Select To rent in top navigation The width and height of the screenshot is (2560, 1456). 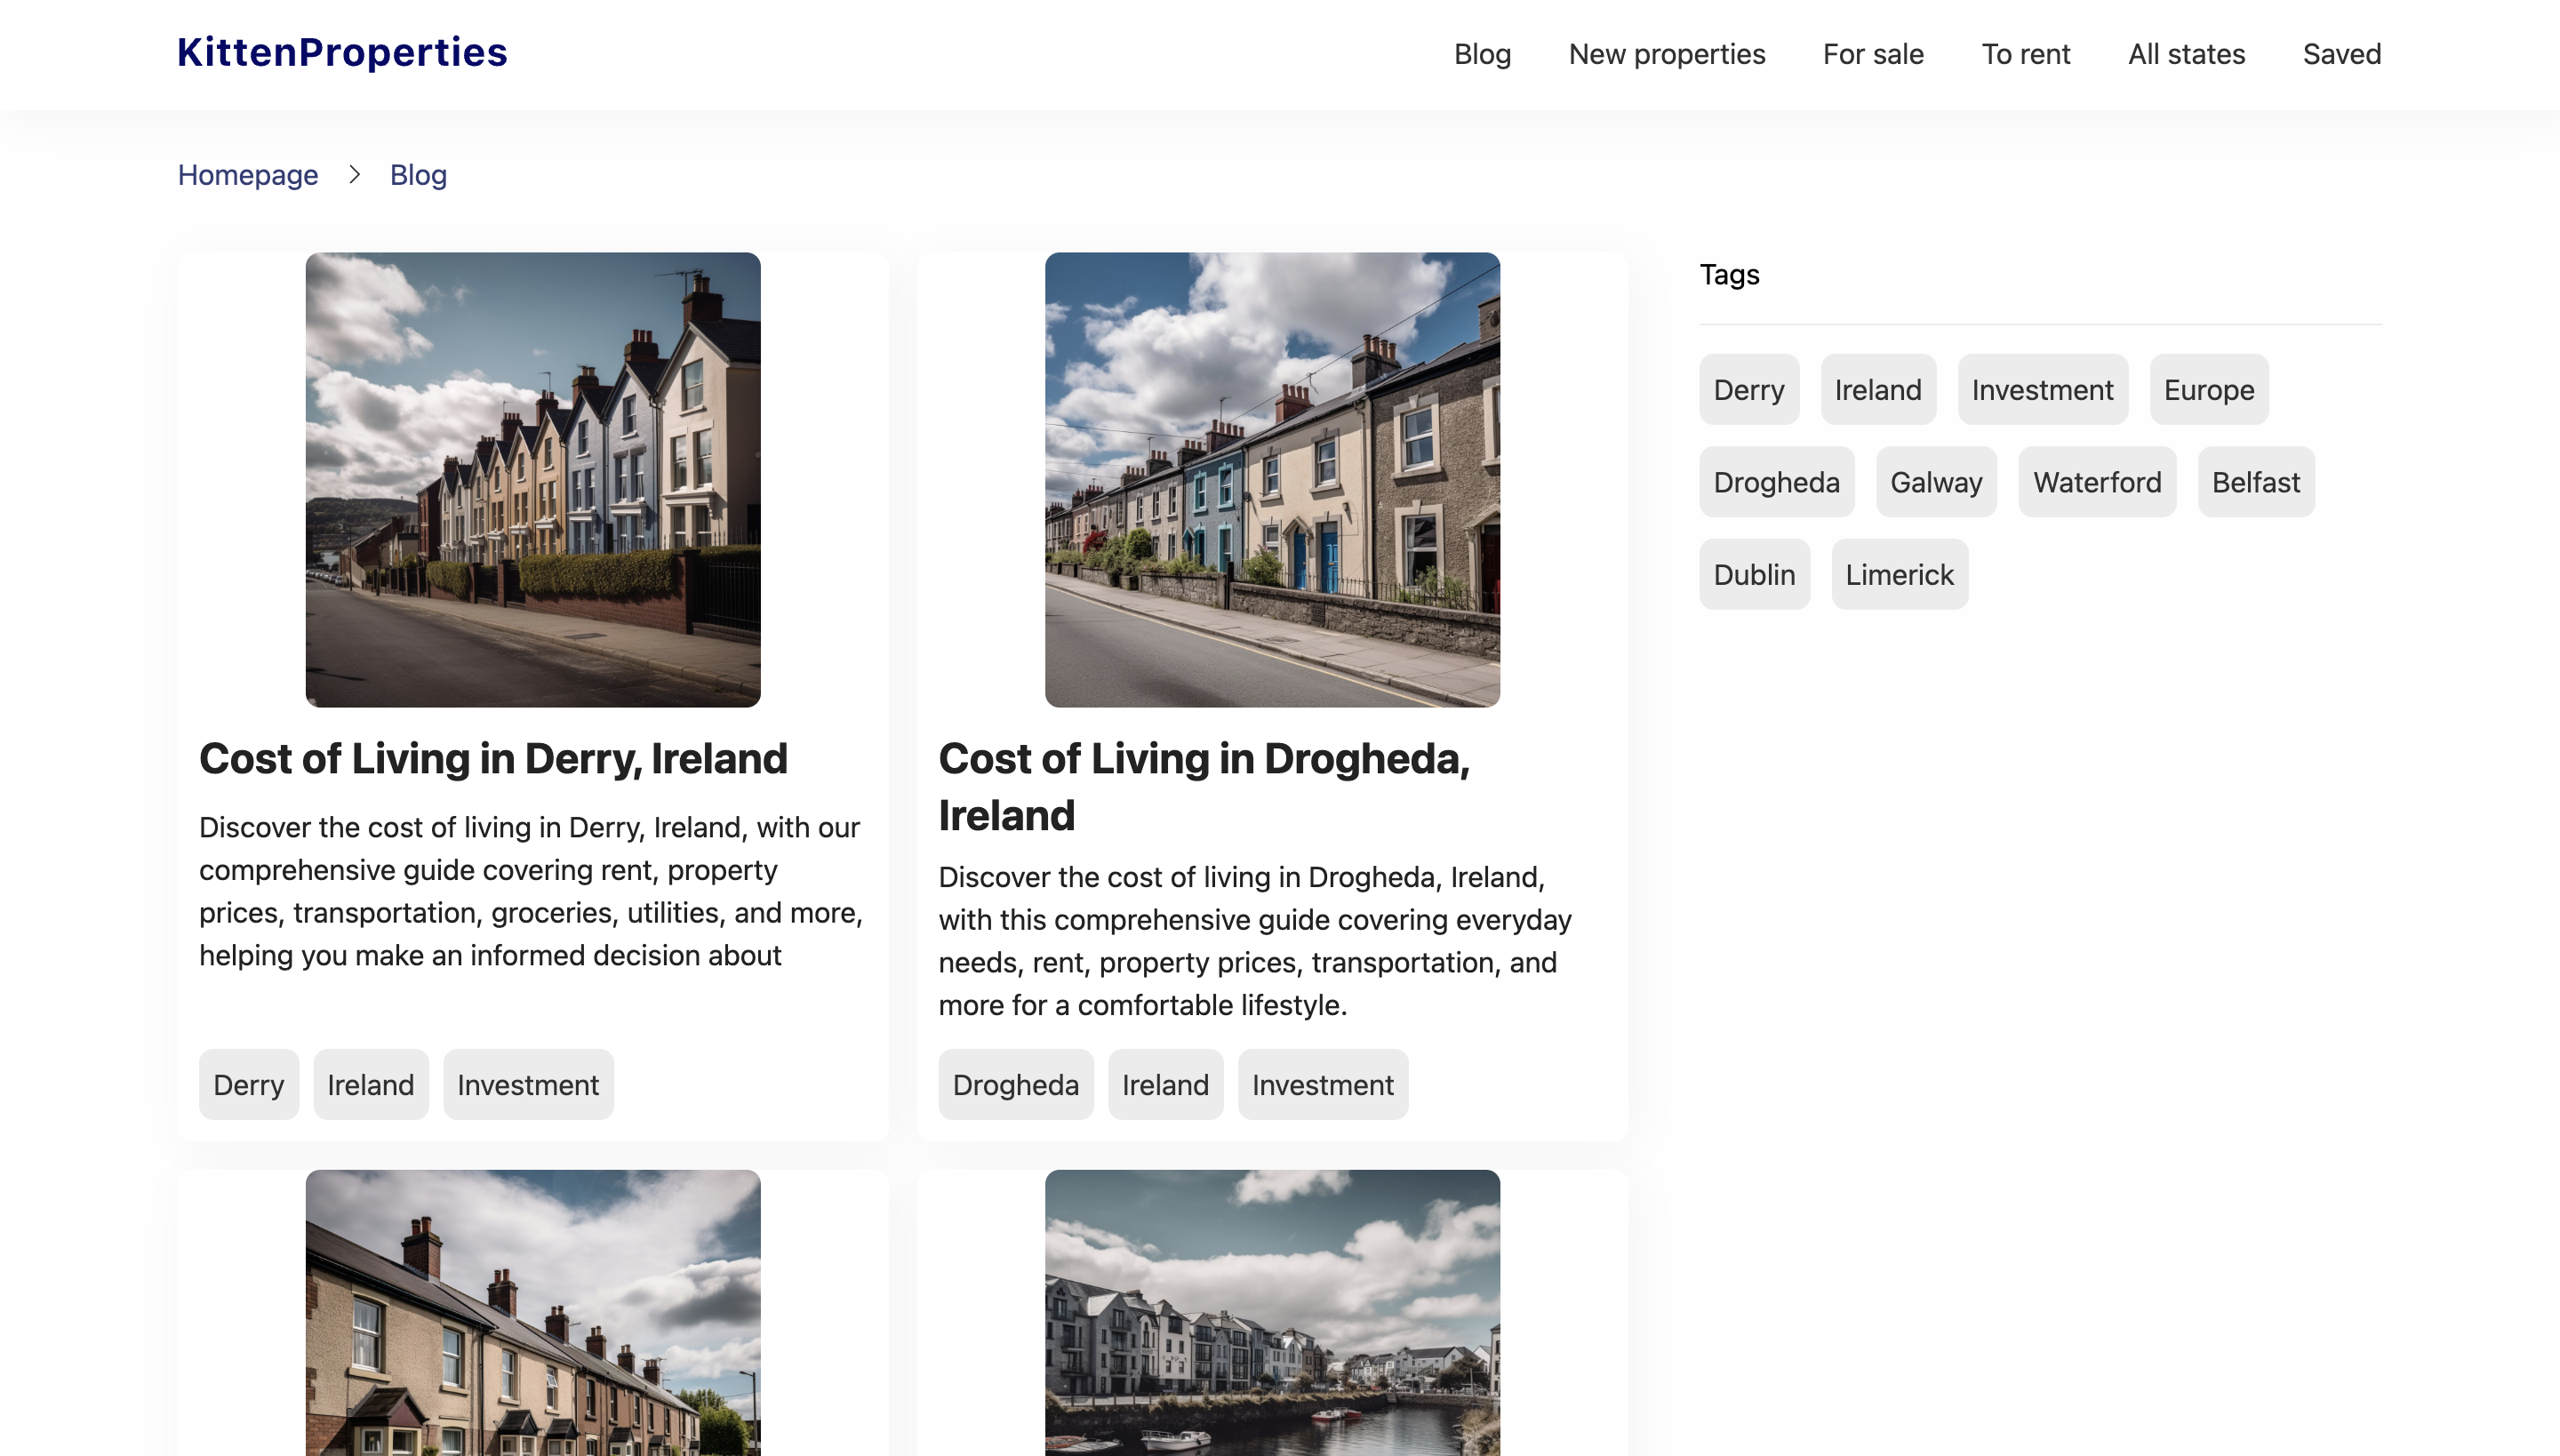pyautogui.click(x=2026, y=54)
